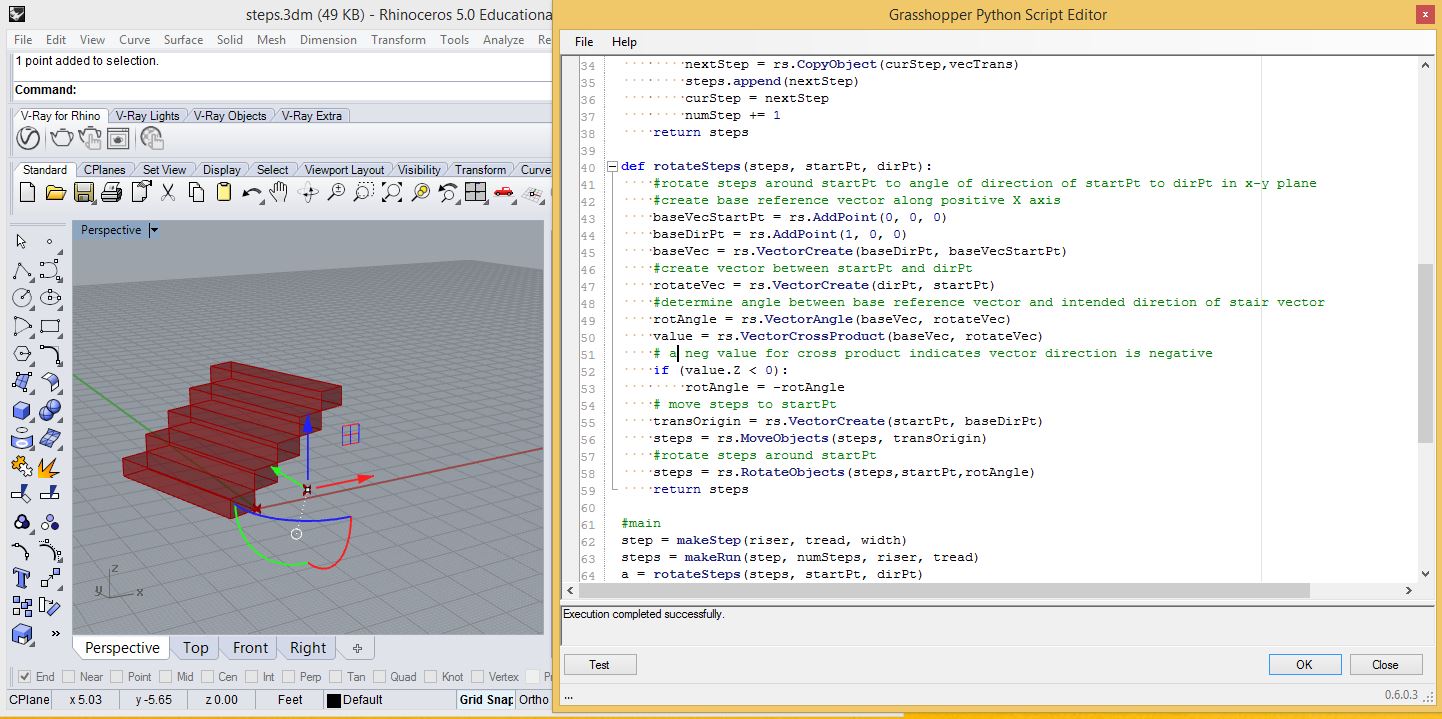Toggle the CPlane coordinate pane
Screen dimensions: 1442x719
(x=30, y=700)
